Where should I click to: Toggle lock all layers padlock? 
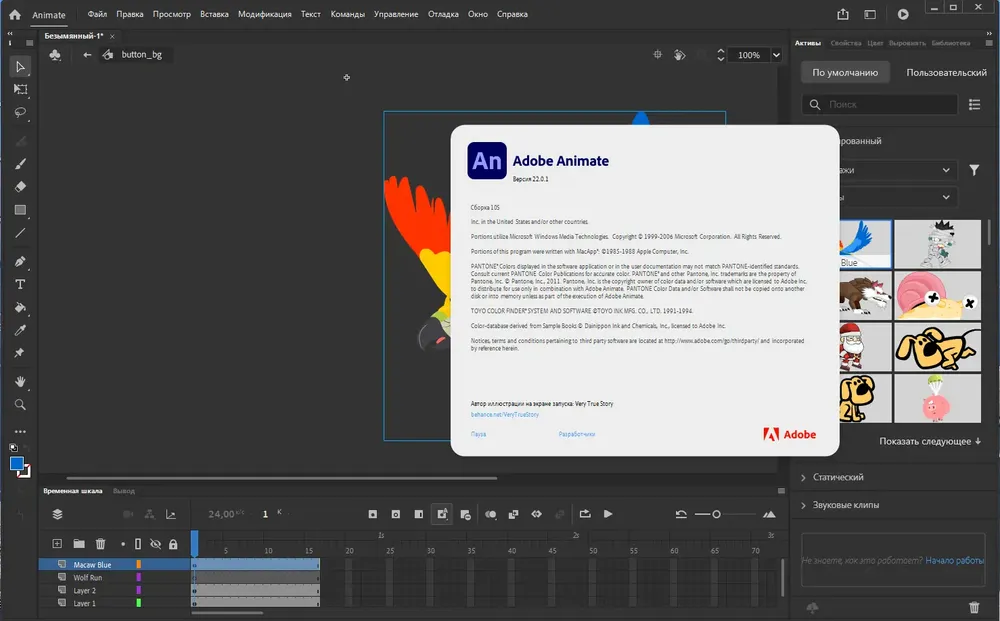(x=173, y=544)
